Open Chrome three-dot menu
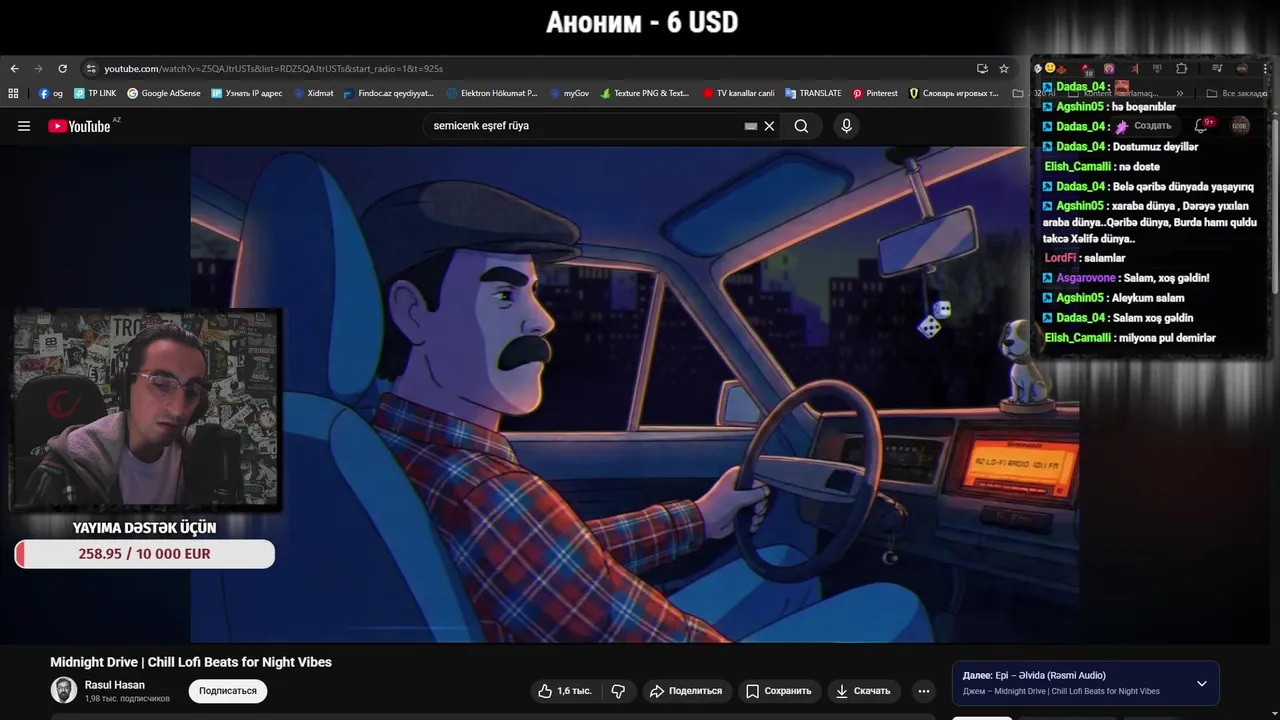This screenshot has width=1280, height=720. point(1266,68)
